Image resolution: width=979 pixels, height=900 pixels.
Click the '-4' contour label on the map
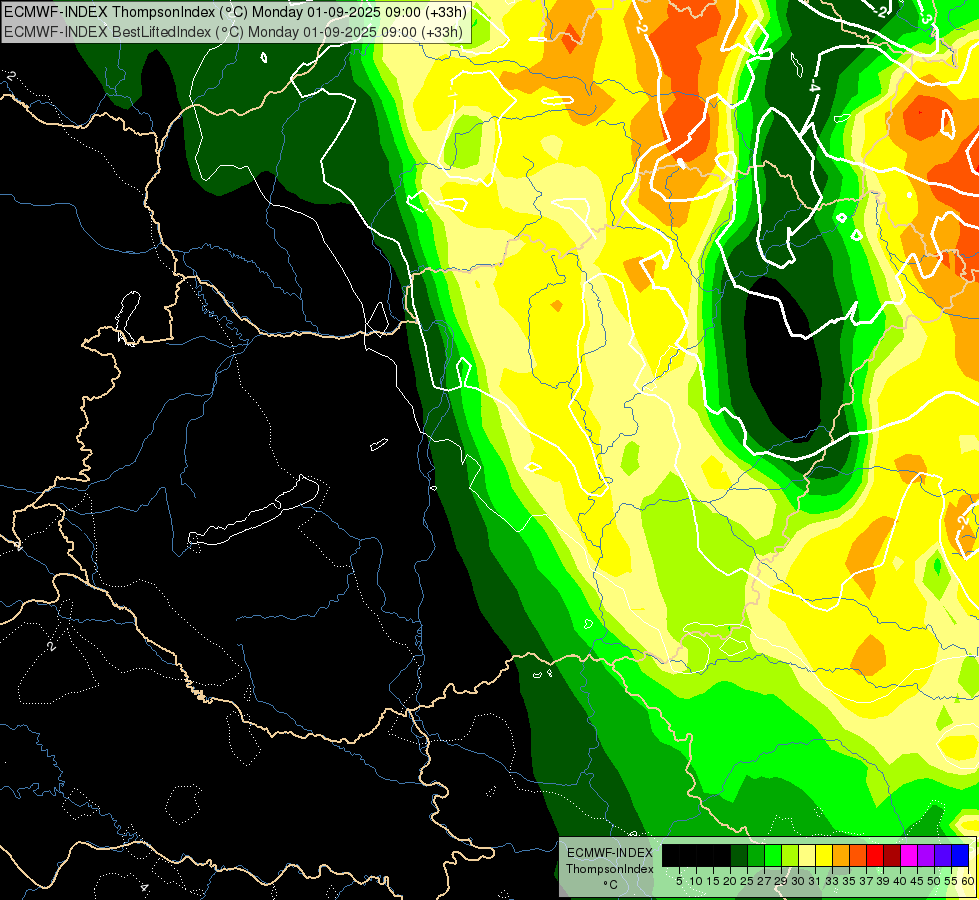[814, 86]
